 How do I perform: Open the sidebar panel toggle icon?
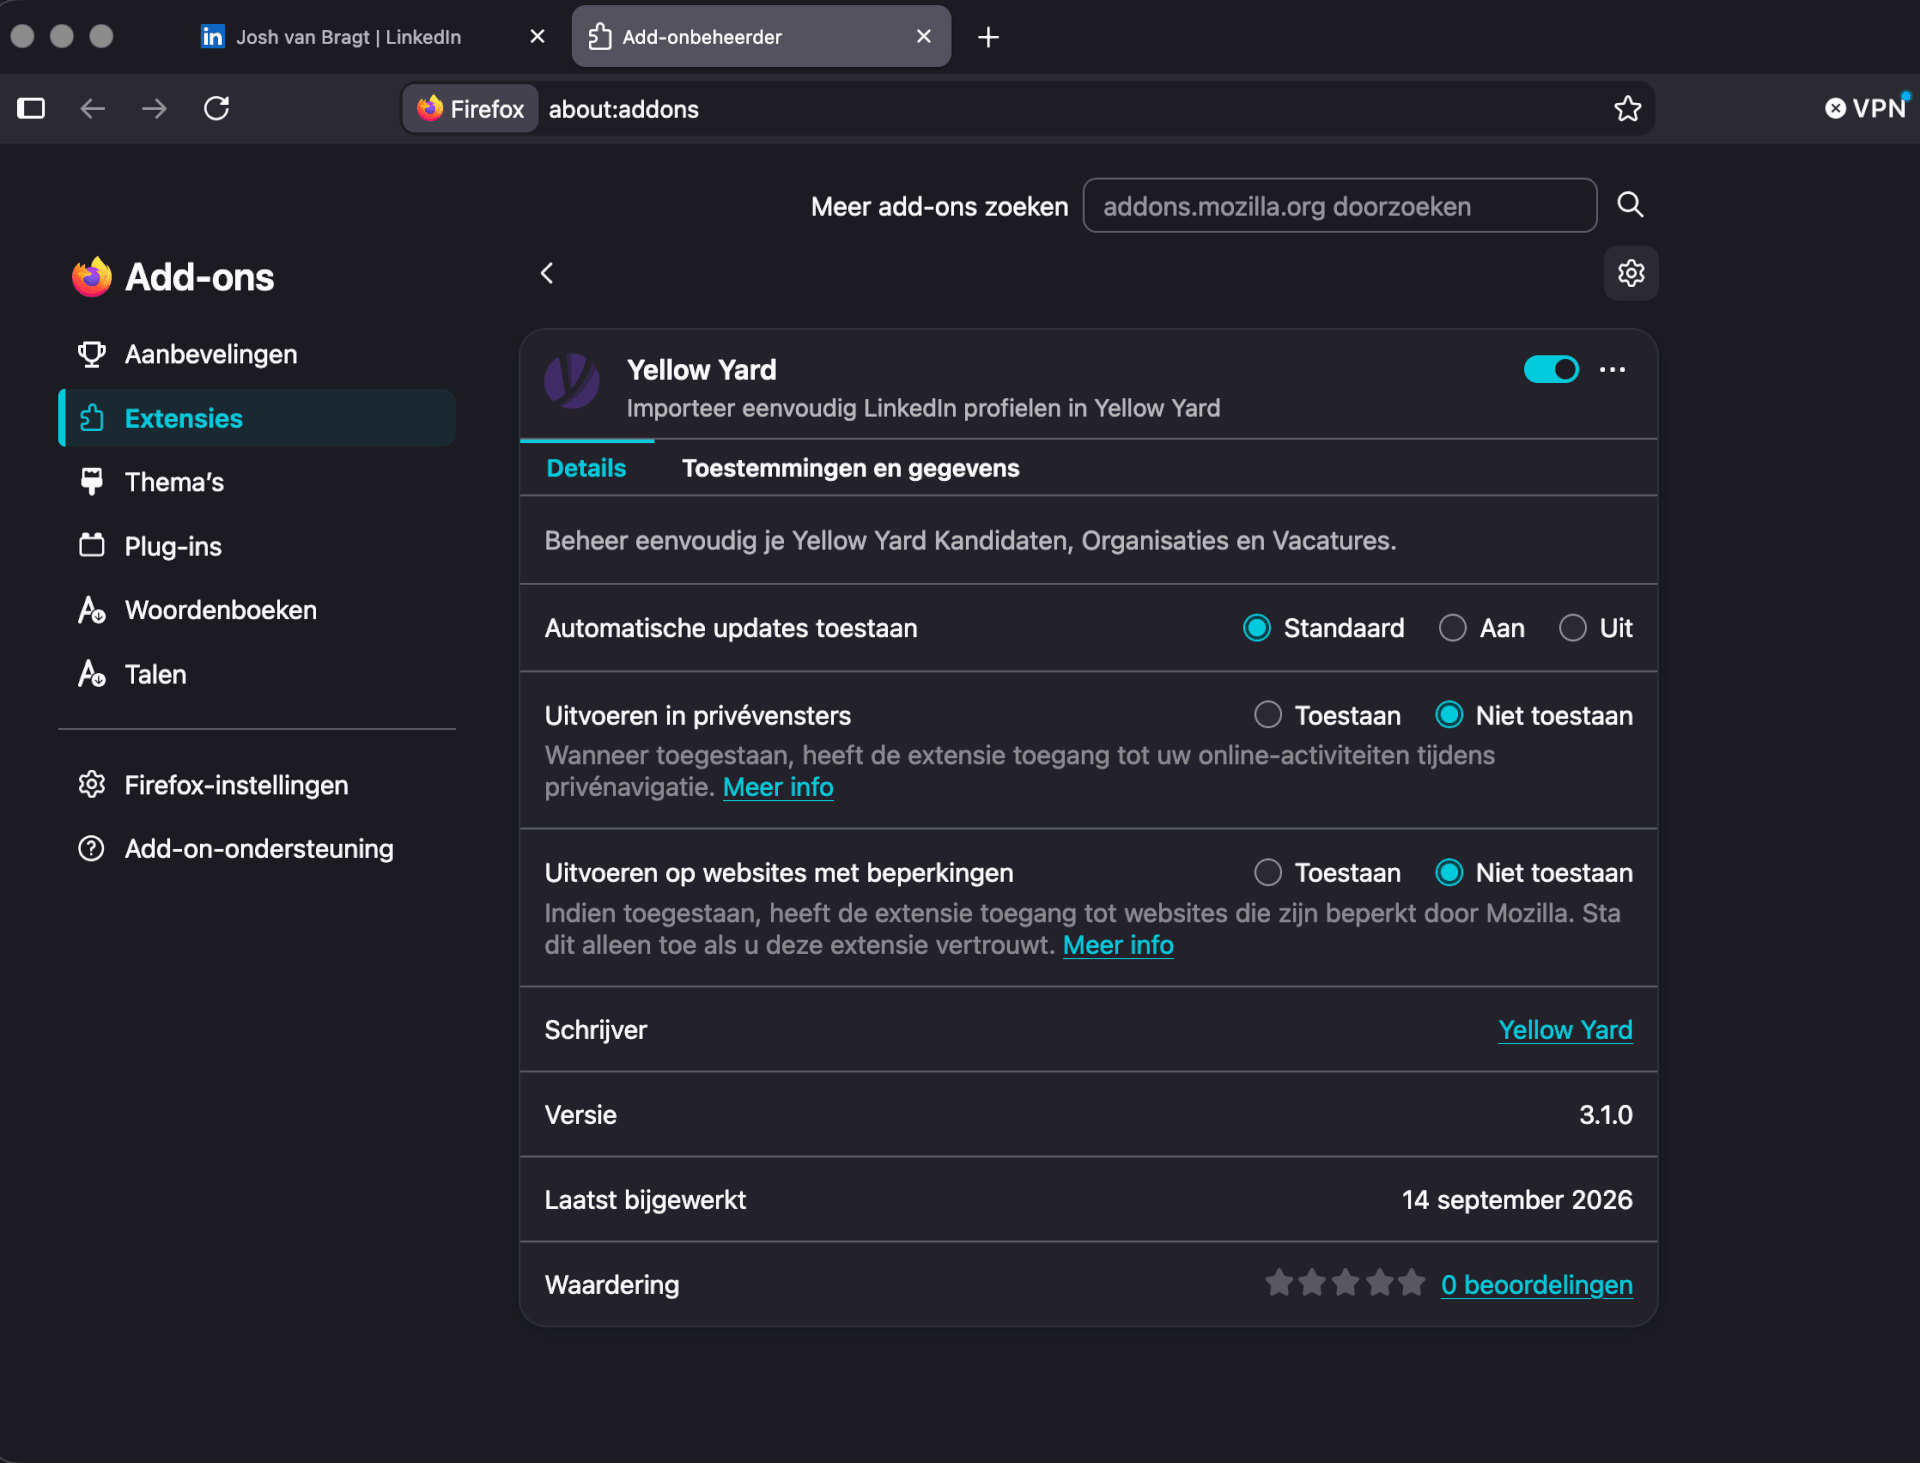31,108
